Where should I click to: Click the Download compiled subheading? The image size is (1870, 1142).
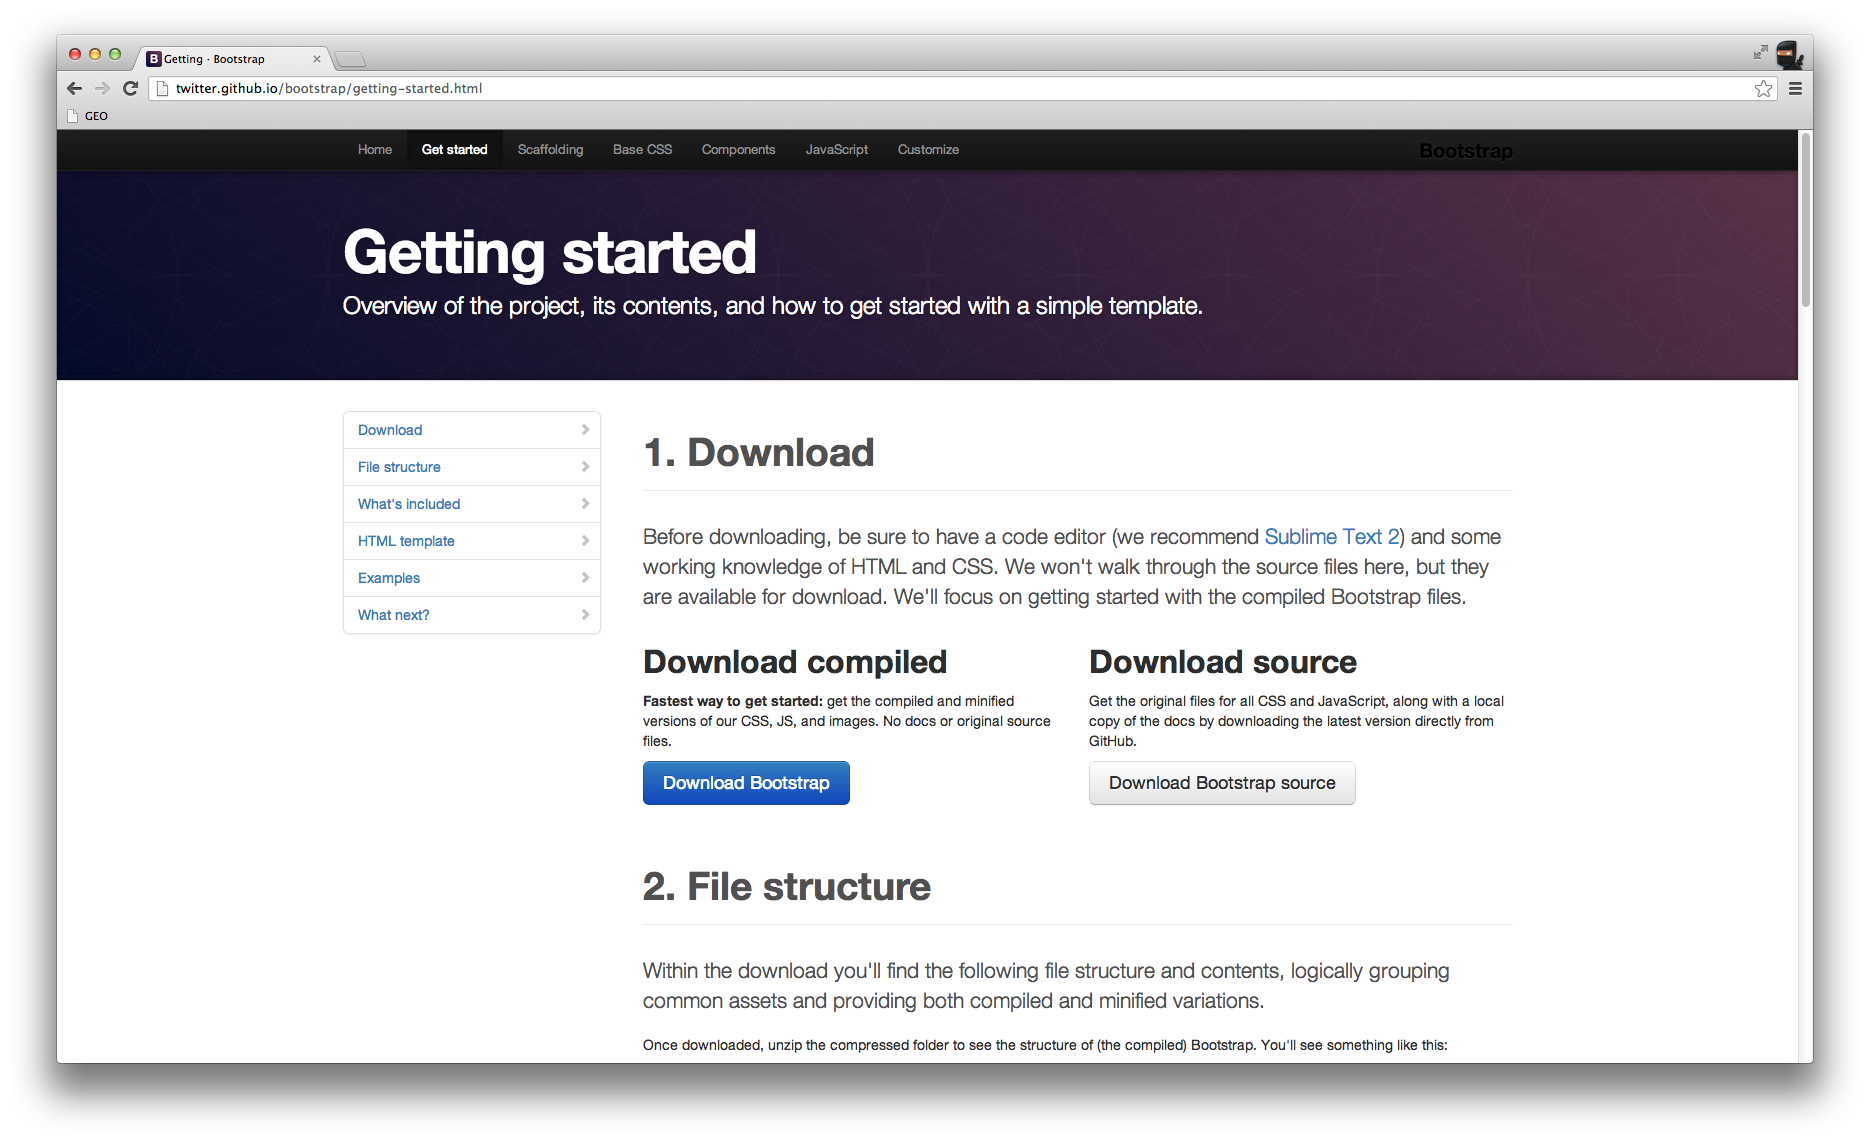click(x=795, y=662)
